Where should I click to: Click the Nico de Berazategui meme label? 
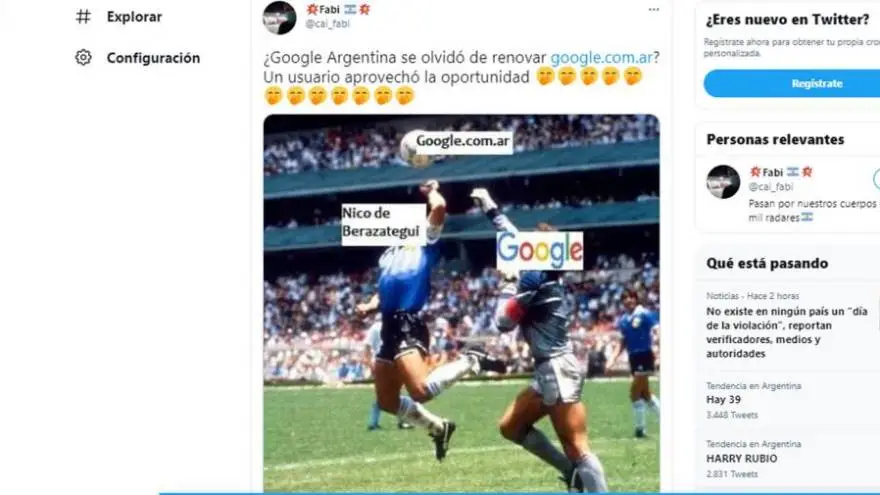click(x=383, y=223)
